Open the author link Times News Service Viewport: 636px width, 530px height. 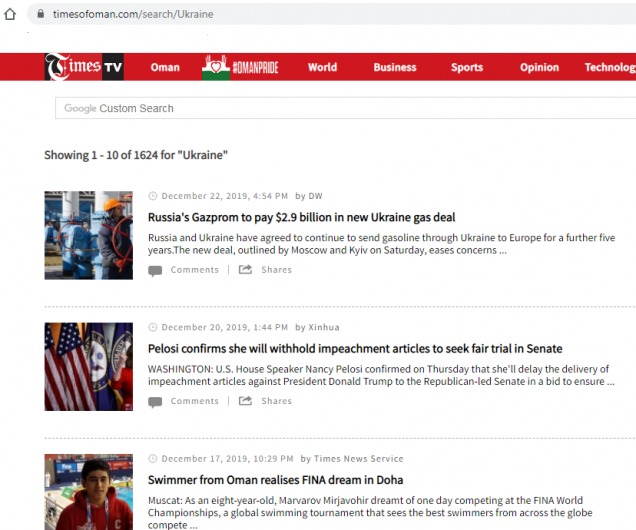[359, 459]
